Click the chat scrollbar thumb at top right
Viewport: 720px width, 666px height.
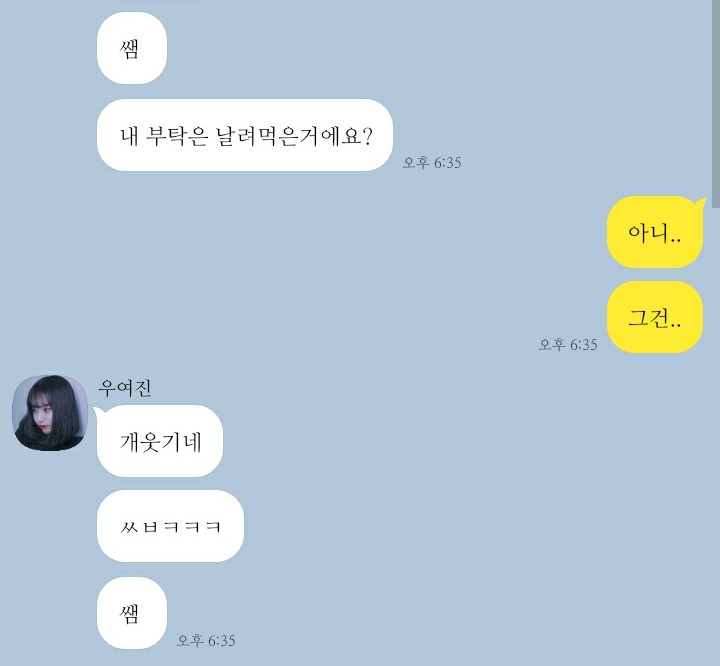pyautogui.click(x=715, y=103)
